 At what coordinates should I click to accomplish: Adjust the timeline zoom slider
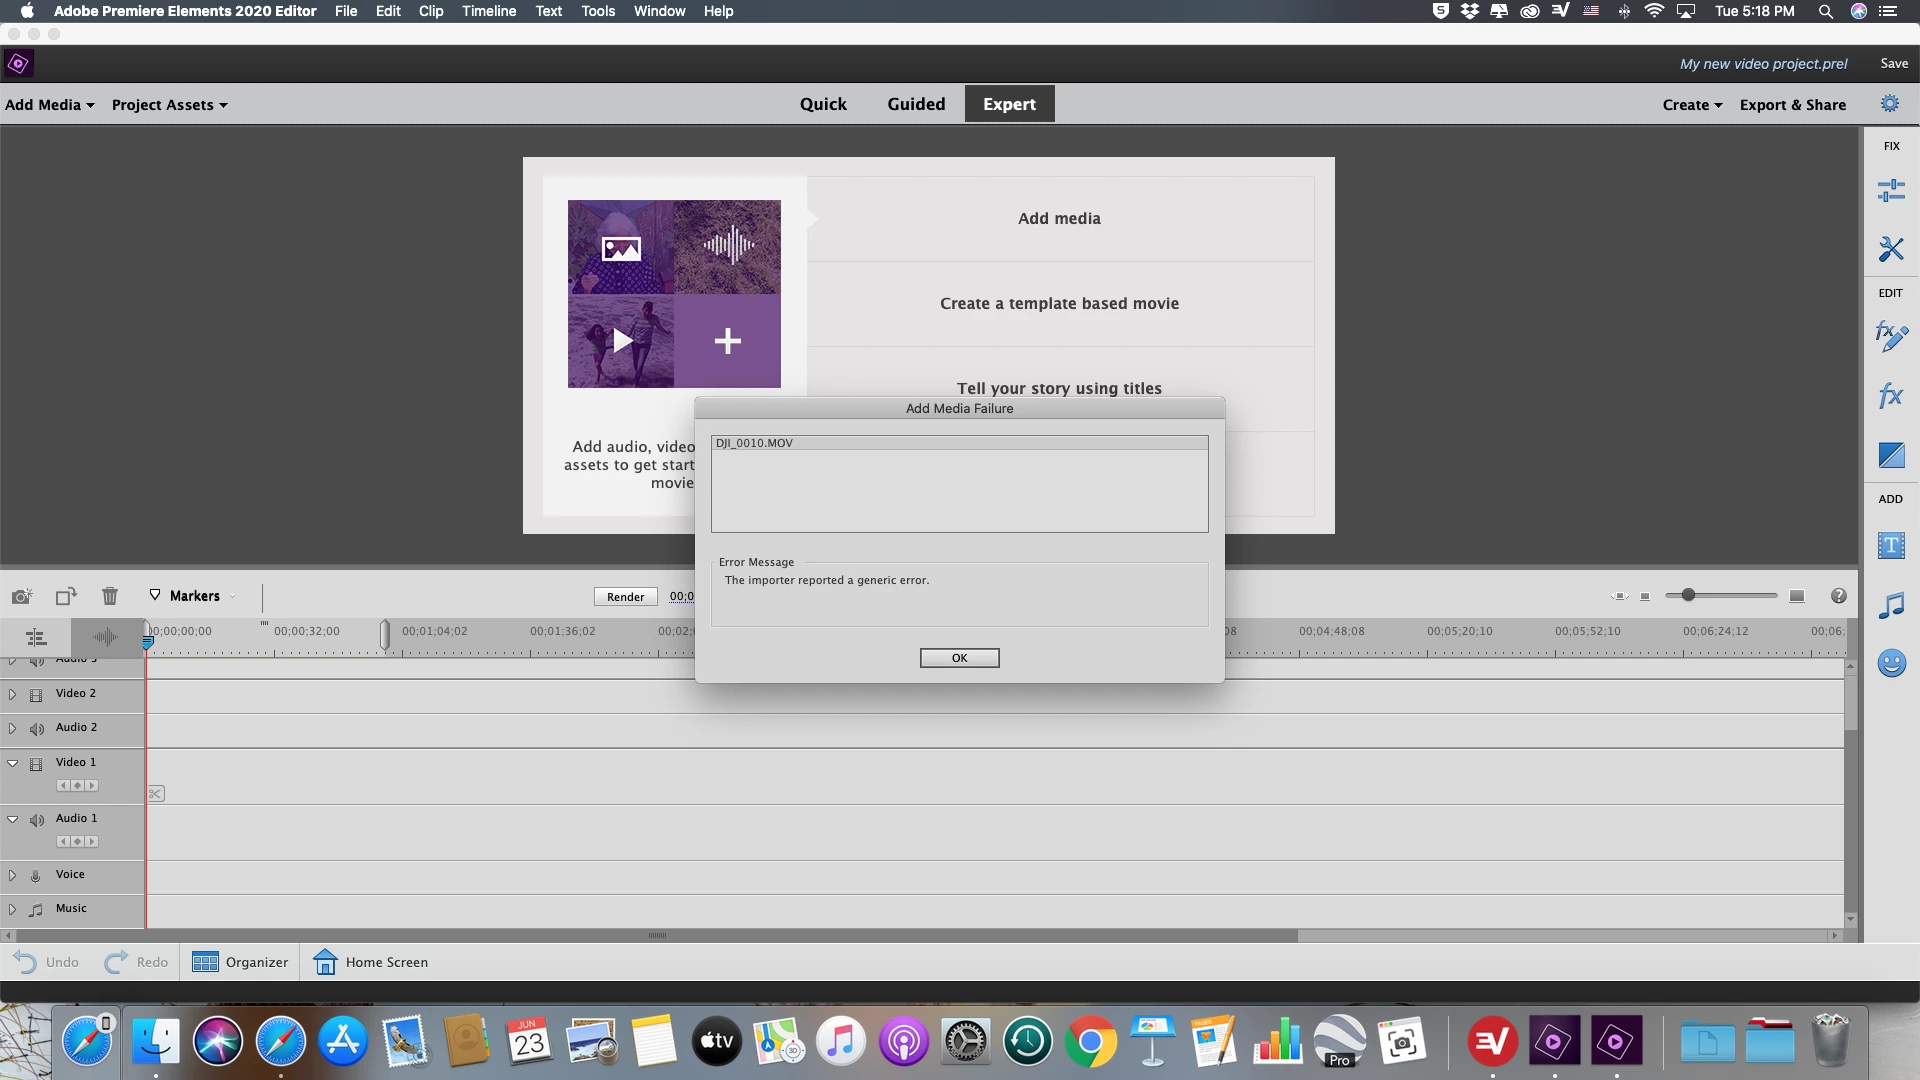[1688, 595]
